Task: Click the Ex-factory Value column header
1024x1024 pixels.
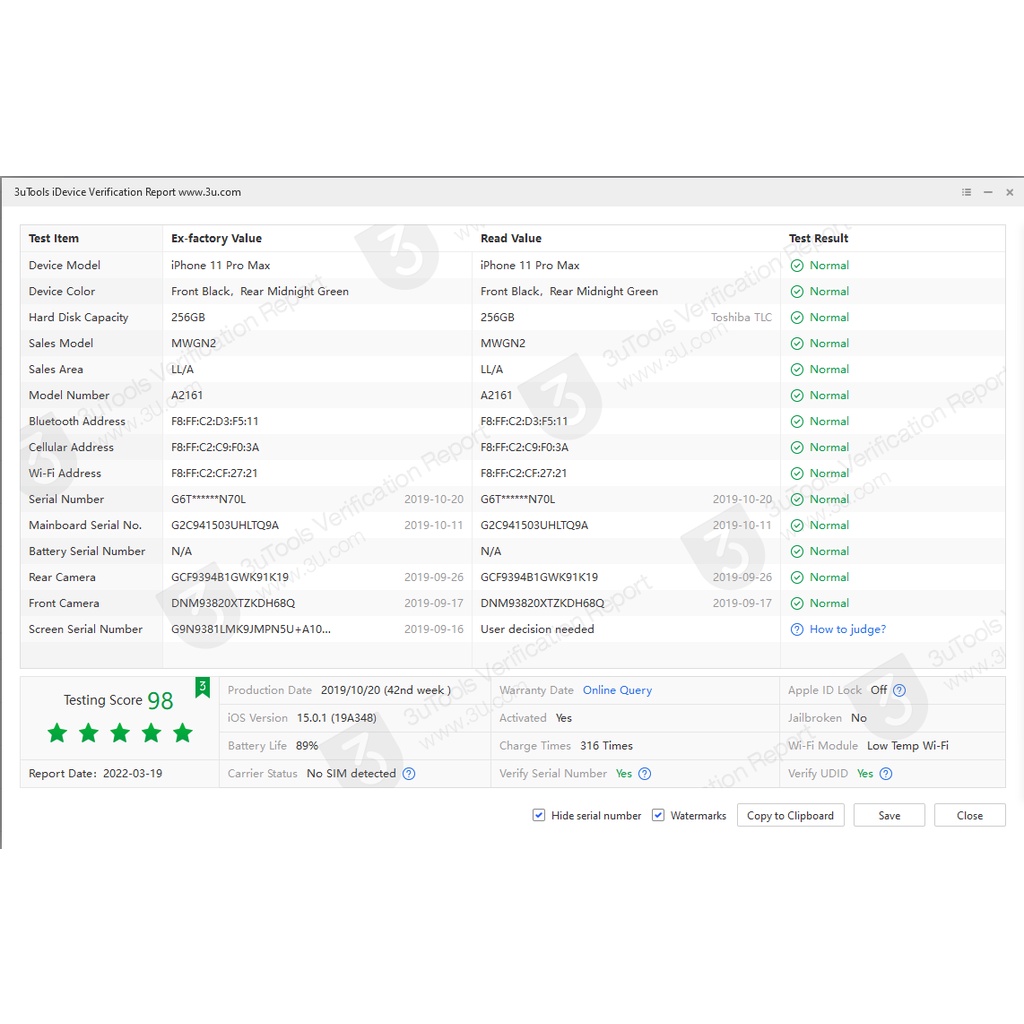Action: pyautogui.click(x=216, y=239)
